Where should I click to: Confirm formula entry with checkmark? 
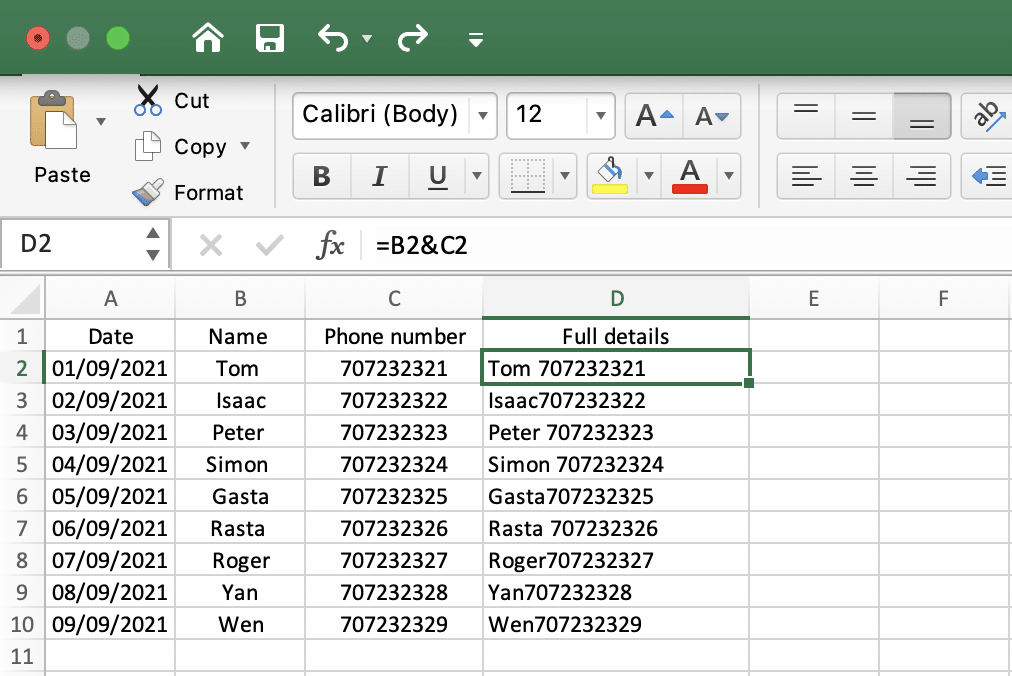click(269, 245)
